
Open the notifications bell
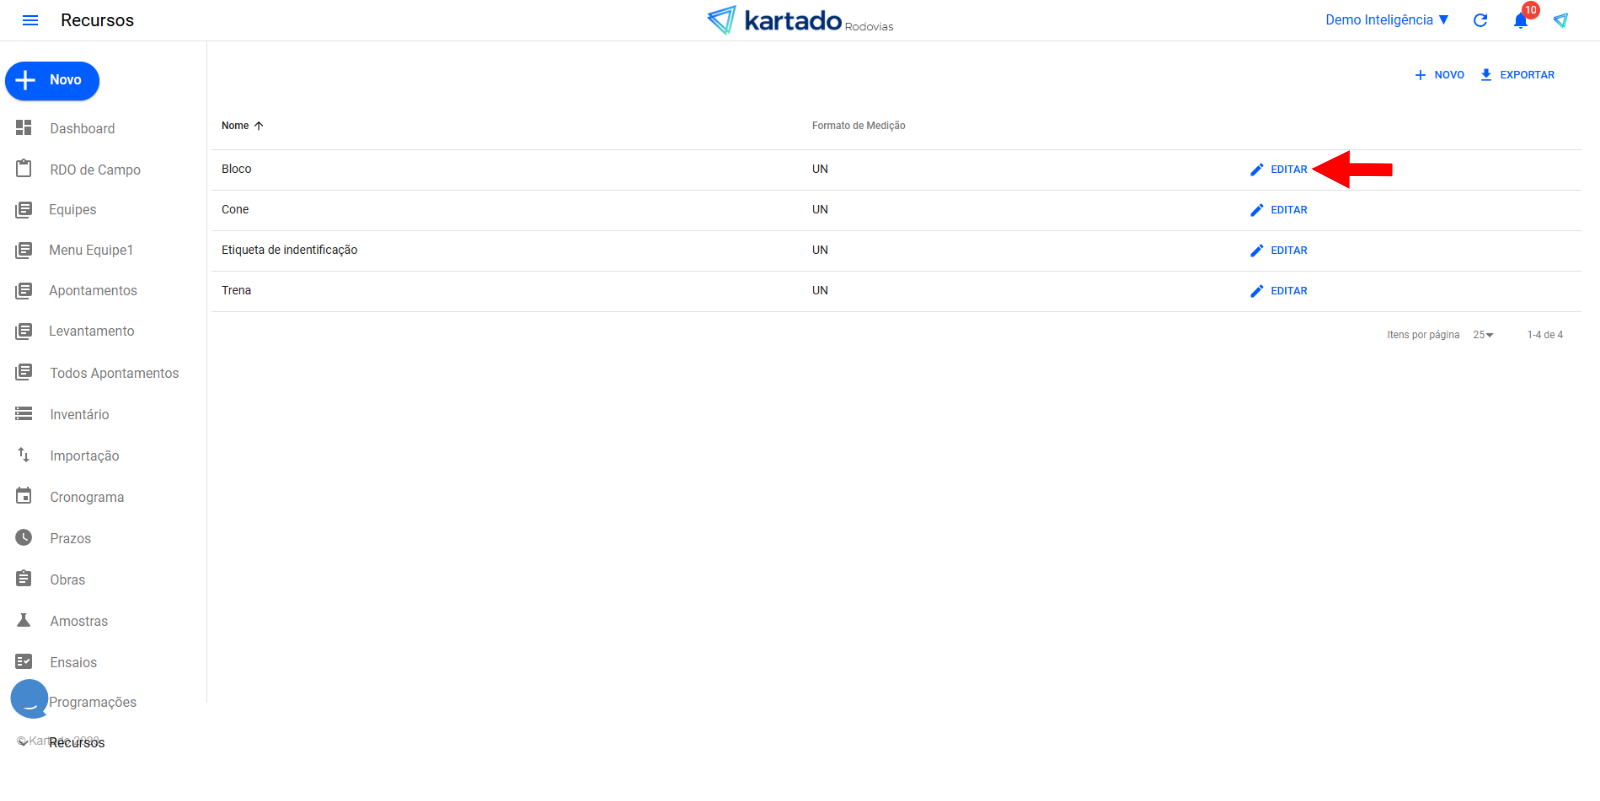(x=1520, y=21)
